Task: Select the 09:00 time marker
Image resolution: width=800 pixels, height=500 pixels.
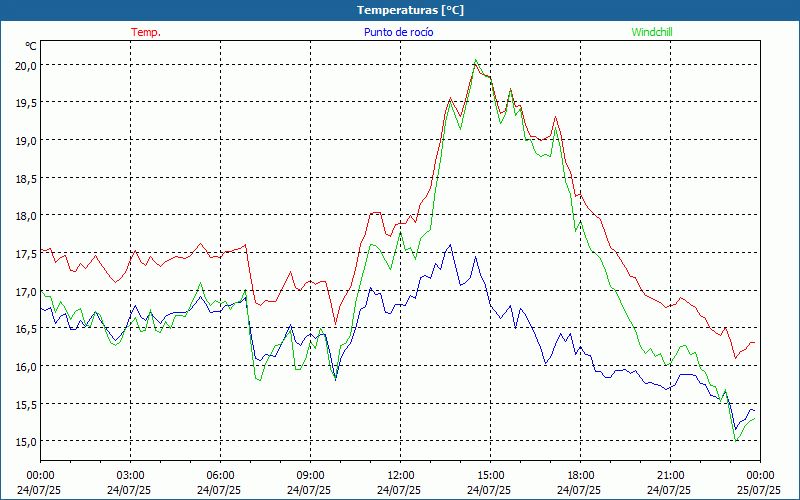Action: (310, 475)
